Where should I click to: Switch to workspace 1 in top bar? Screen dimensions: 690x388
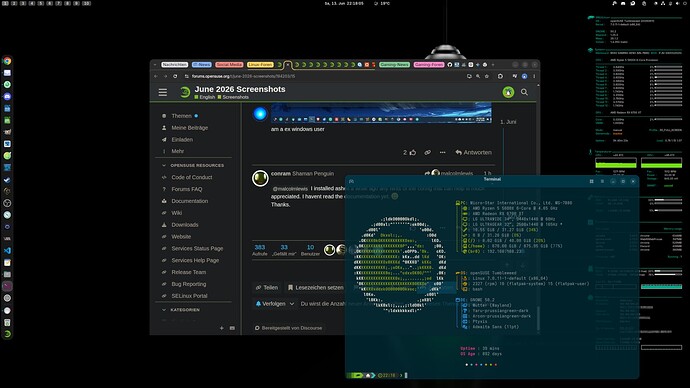6,3
